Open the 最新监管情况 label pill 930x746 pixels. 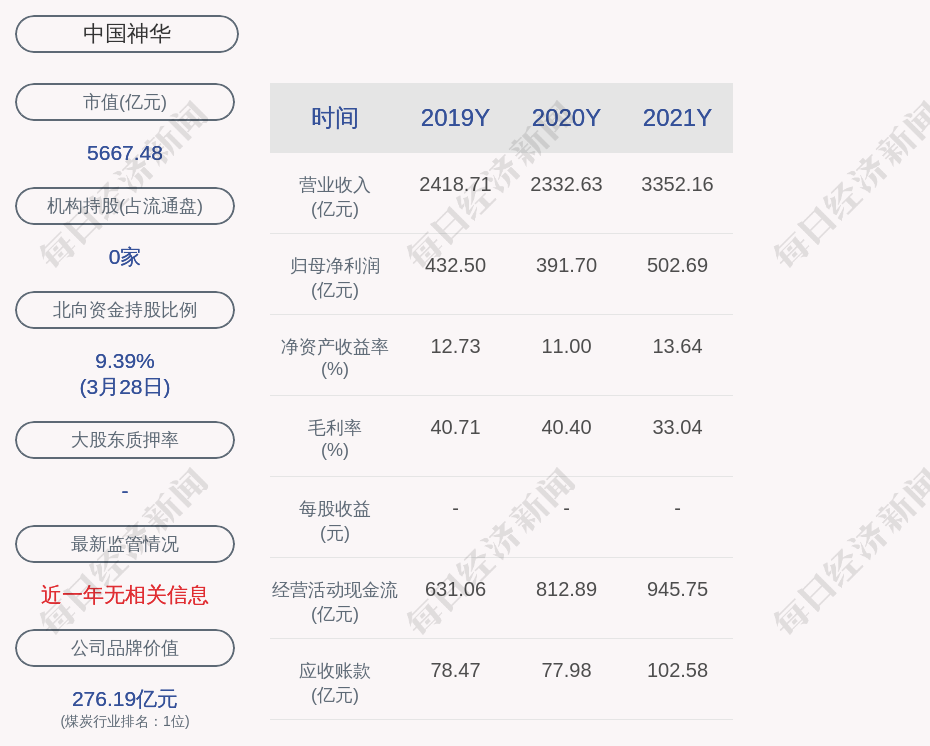(125, 544)
